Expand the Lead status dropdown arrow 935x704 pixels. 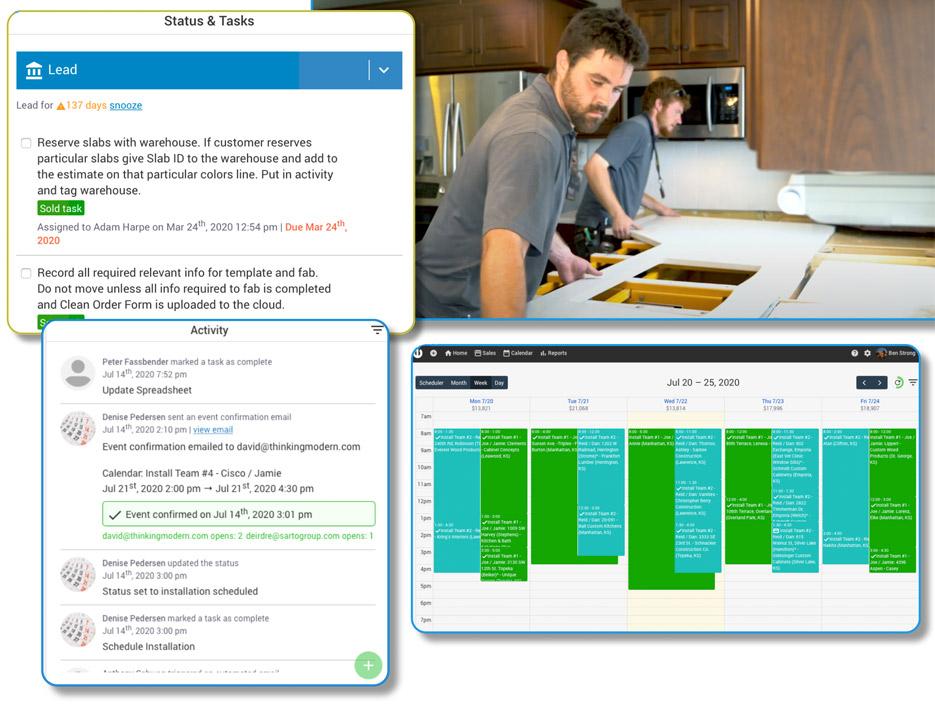pos(384,70)
